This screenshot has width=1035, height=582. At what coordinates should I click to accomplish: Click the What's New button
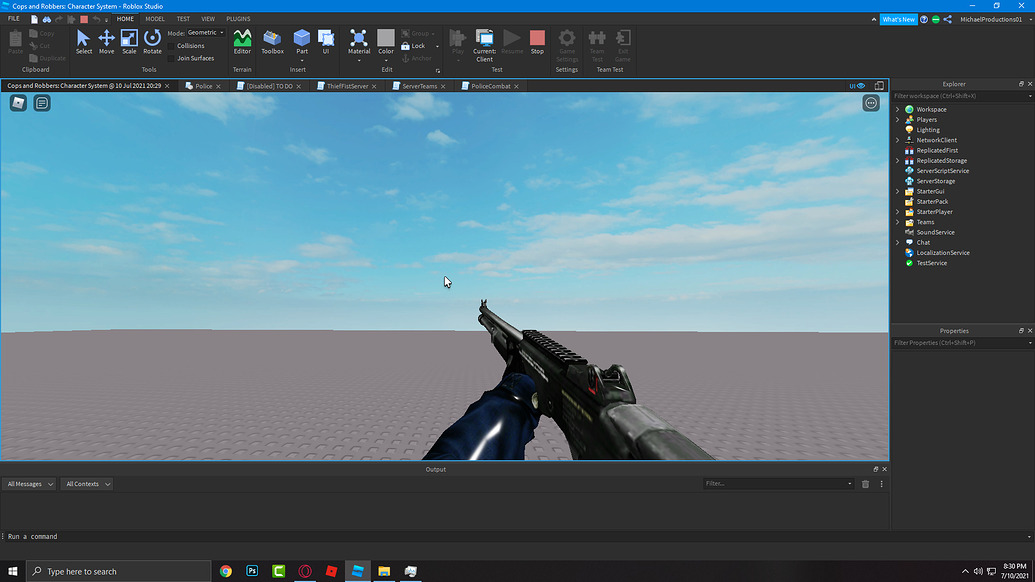[898, 19]
